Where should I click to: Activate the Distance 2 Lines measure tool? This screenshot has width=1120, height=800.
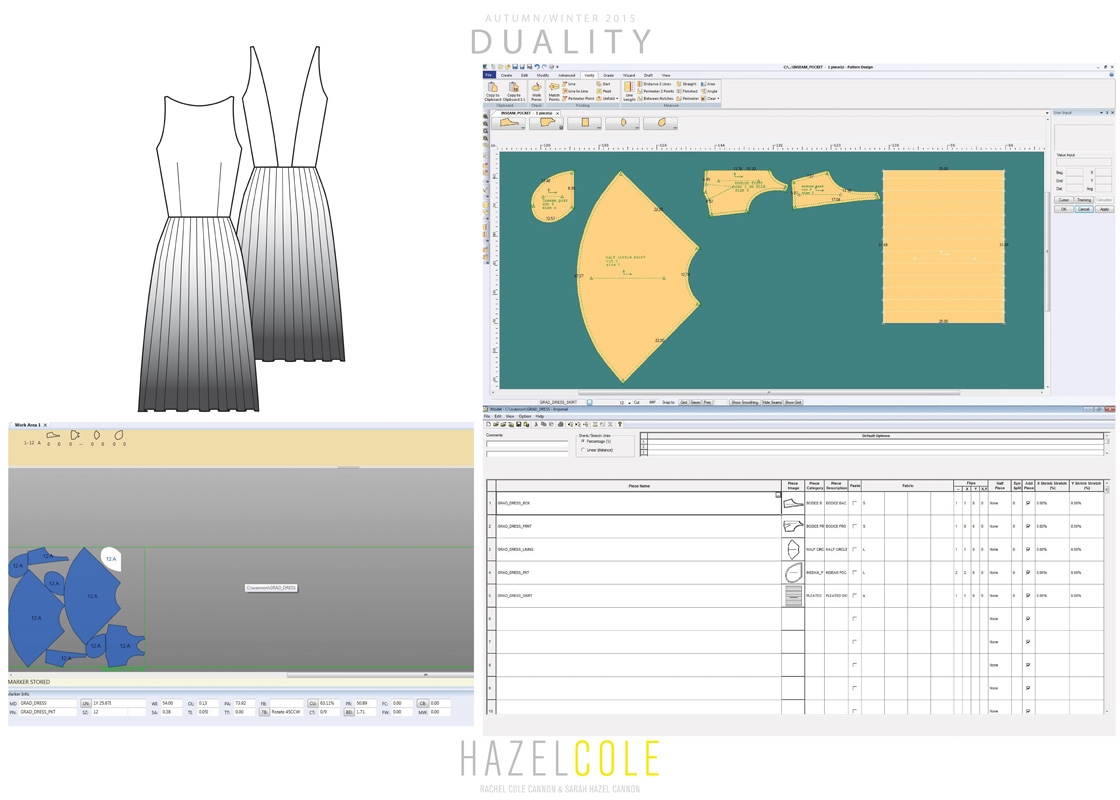[654, 84]
